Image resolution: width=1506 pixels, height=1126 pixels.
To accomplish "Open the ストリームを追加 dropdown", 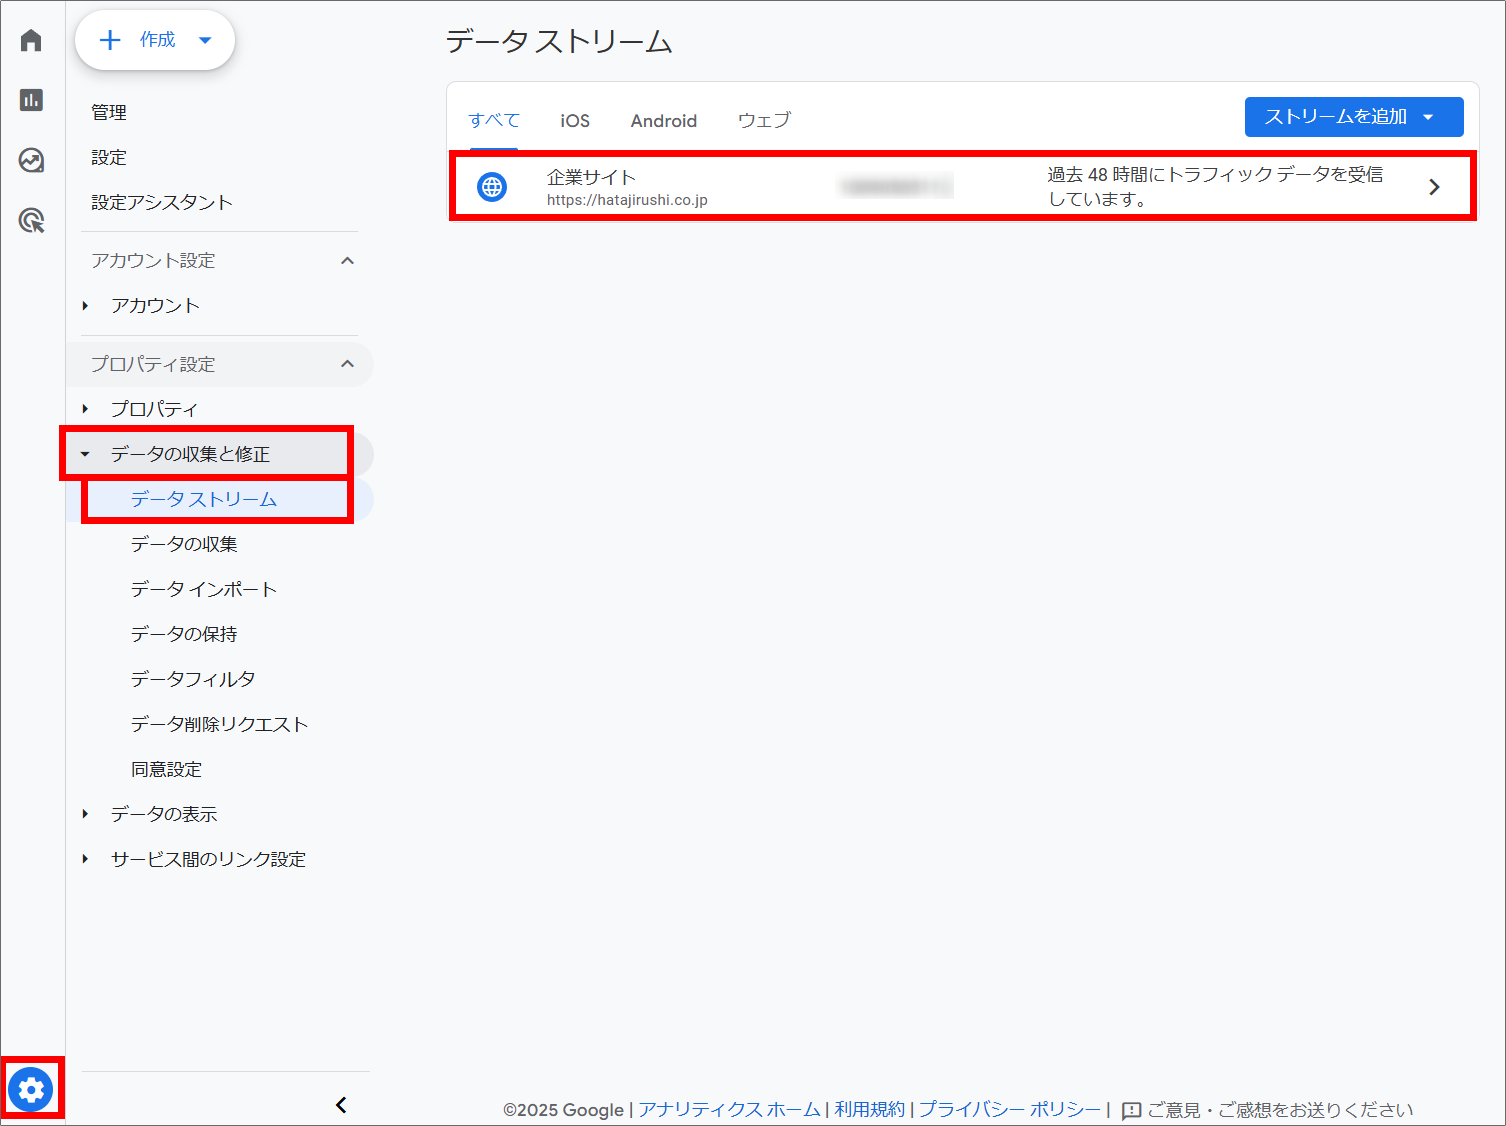I will click(x=1353, y=117).
